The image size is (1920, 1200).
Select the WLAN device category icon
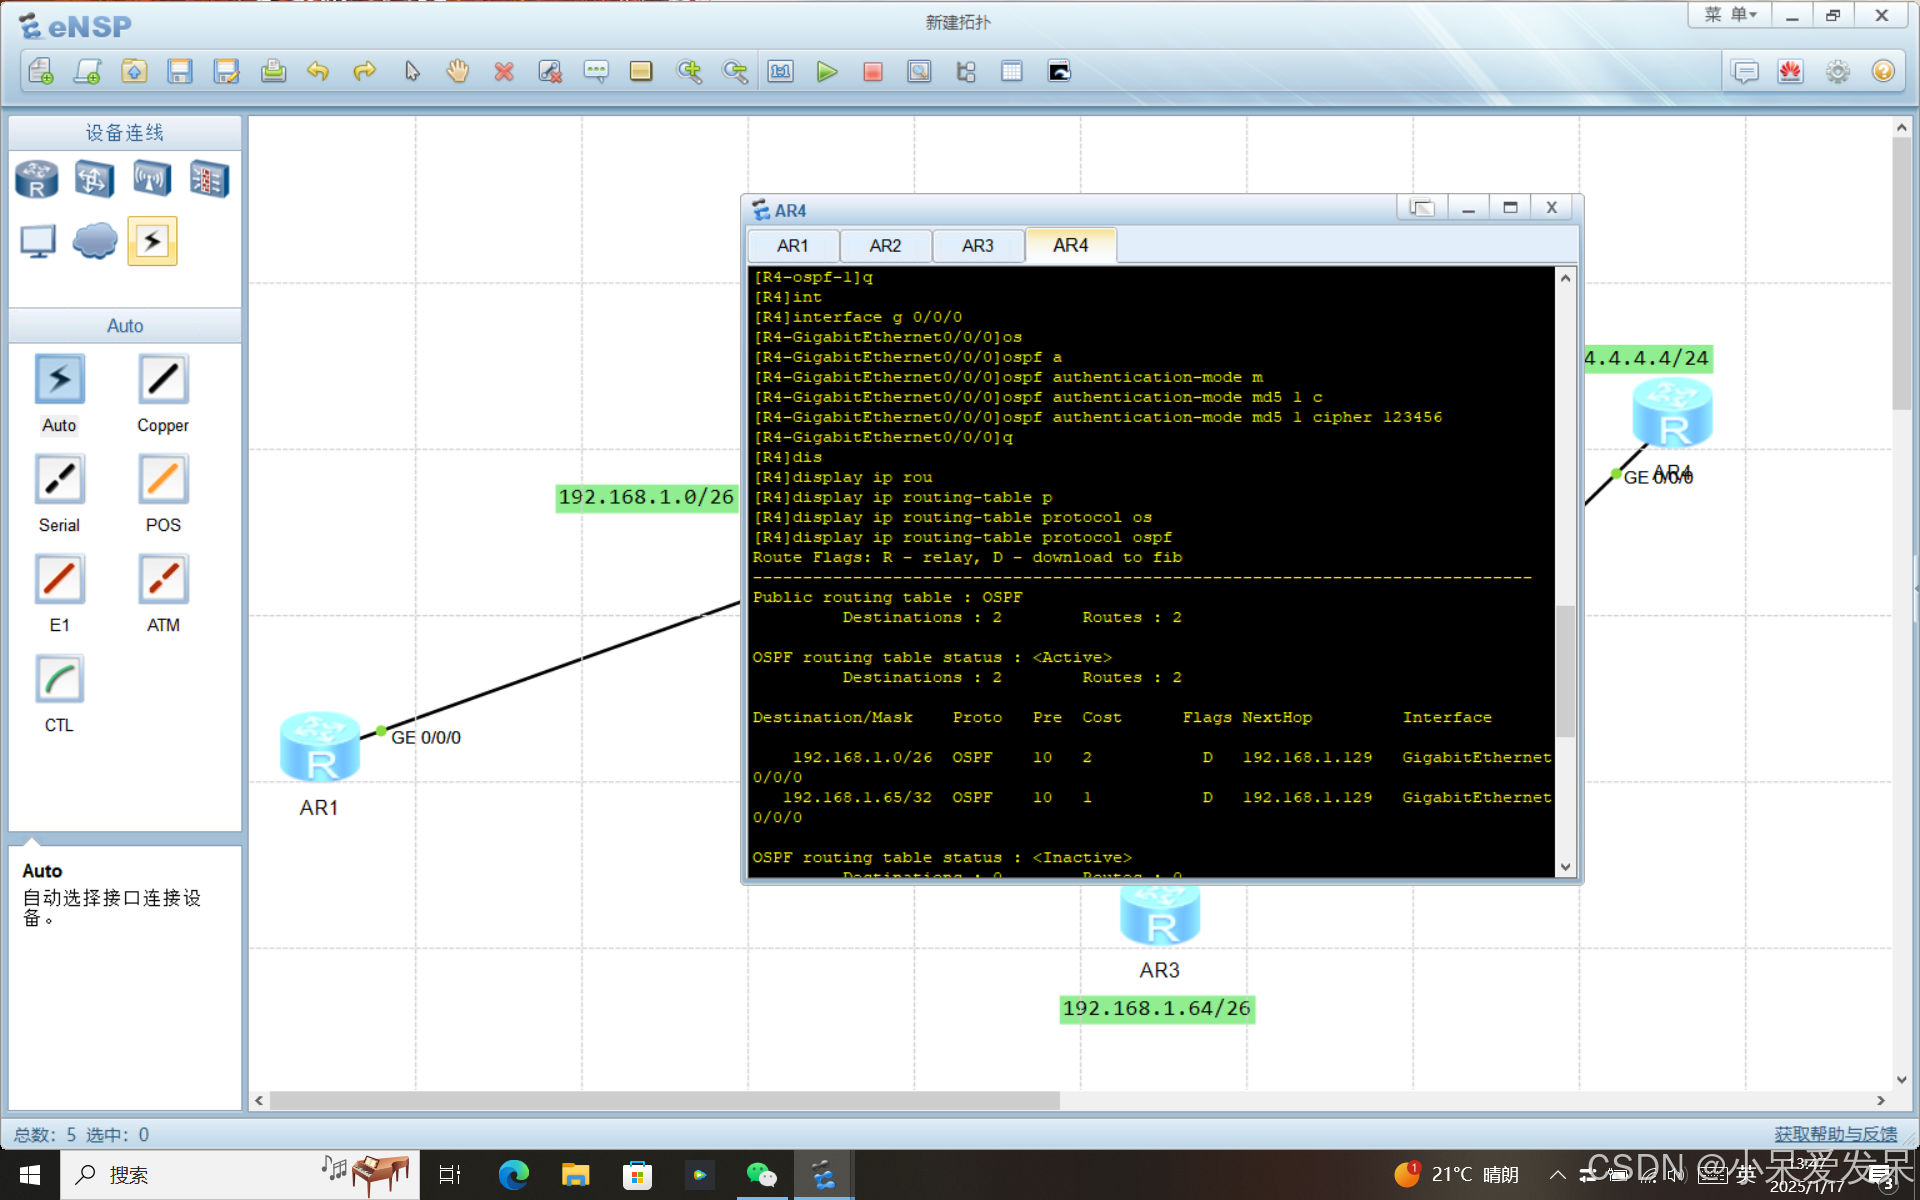[152, 180]
